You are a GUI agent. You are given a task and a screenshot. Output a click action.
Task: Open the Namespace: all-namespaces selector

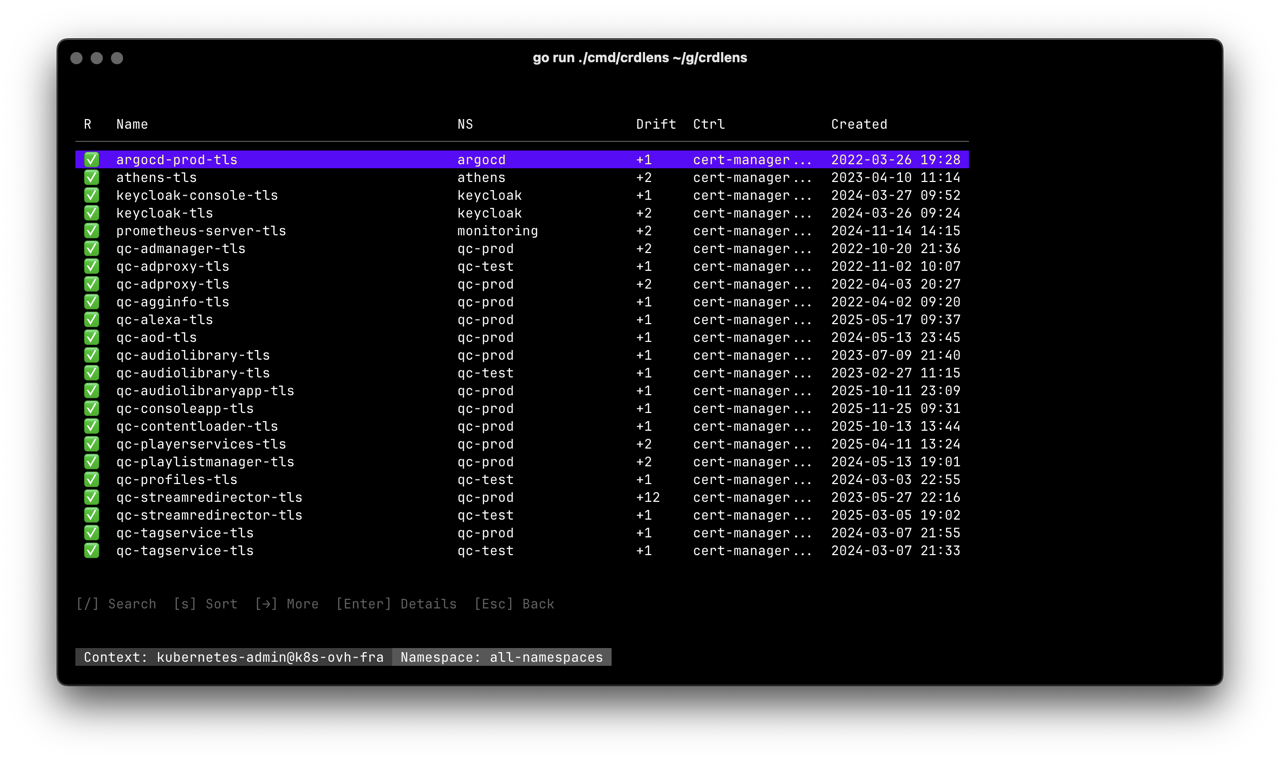tap(502, 657)
